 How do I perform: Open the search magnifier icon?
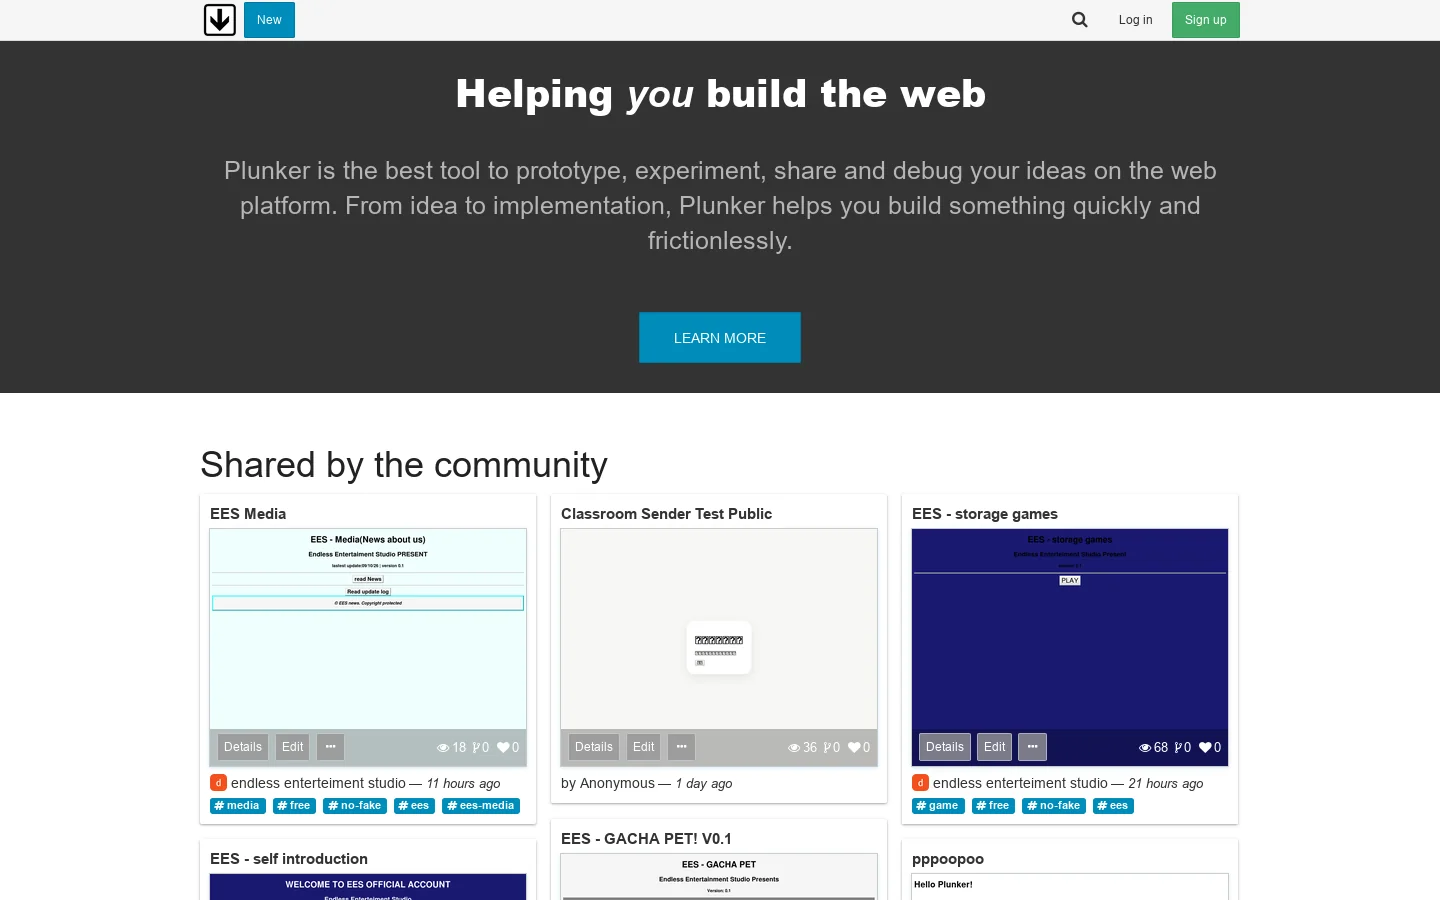(1080, 20)
